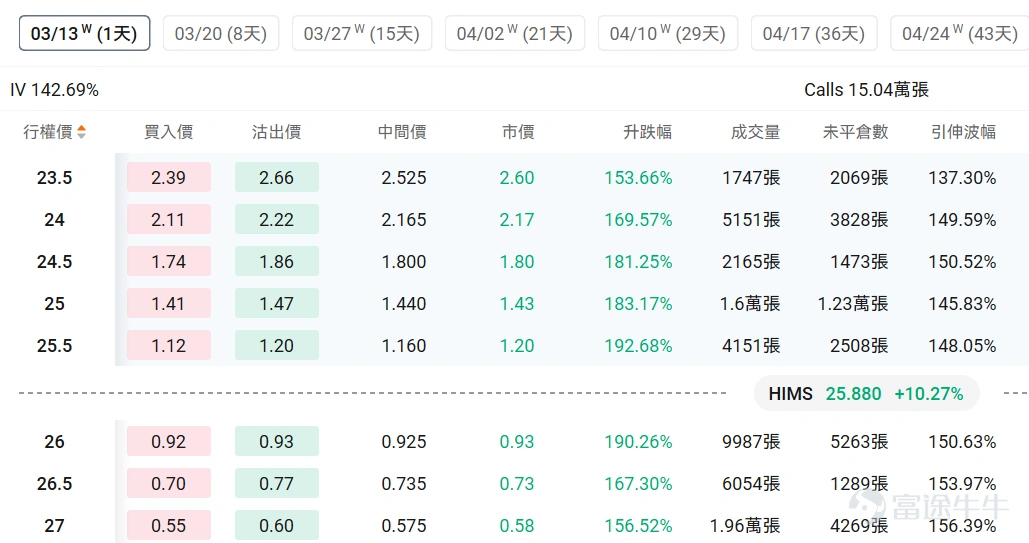Click the 買入價 column header

(x=169, y=132)
